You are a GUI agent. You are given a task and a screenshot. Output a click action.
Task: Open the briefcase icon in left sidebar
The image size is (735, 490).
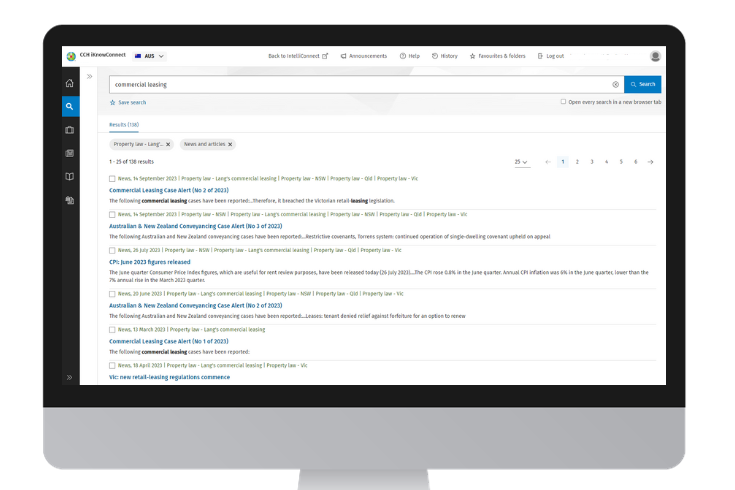click(x=70, y=130)
